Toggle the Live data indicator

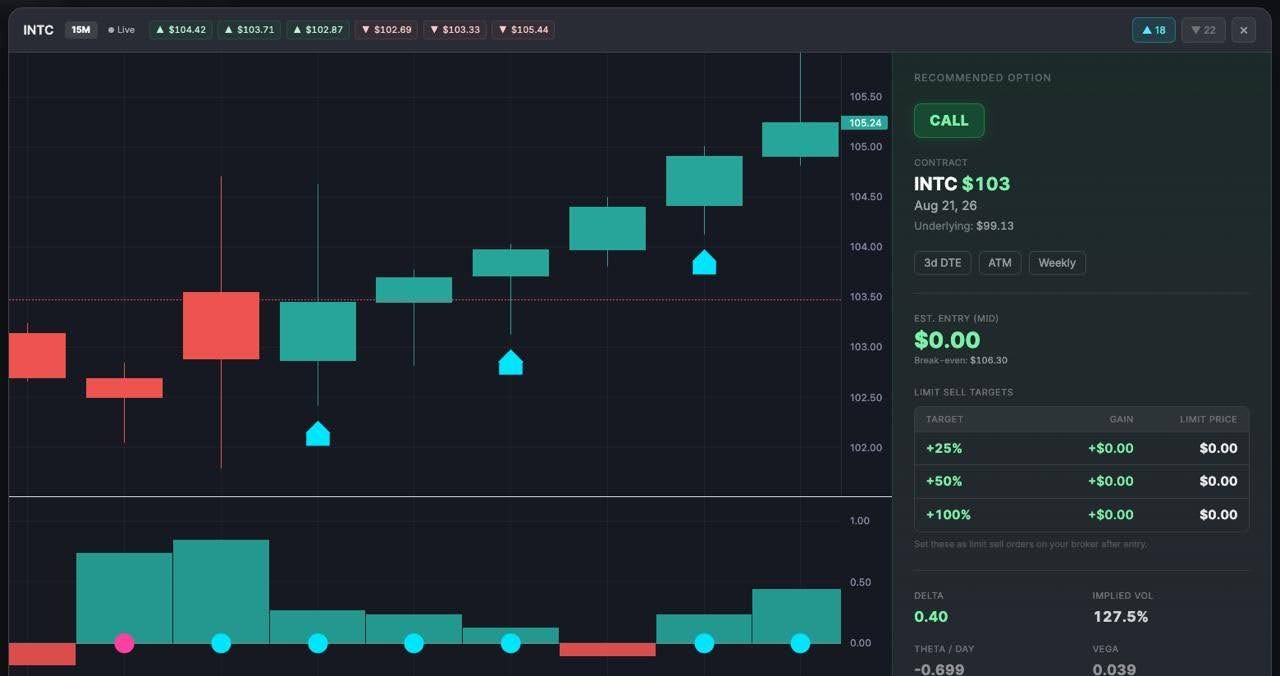click(x=121, y=30)
